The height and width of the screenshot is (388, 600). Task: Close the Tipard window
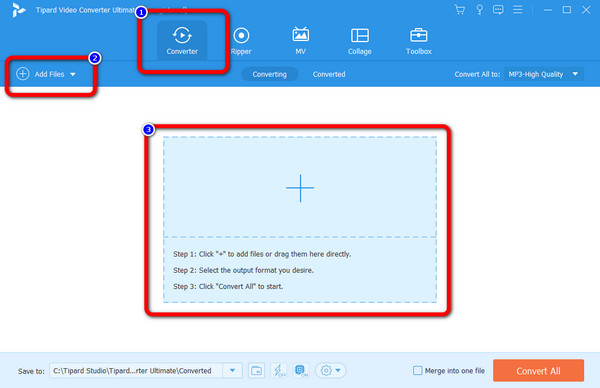tap(586, 10)
